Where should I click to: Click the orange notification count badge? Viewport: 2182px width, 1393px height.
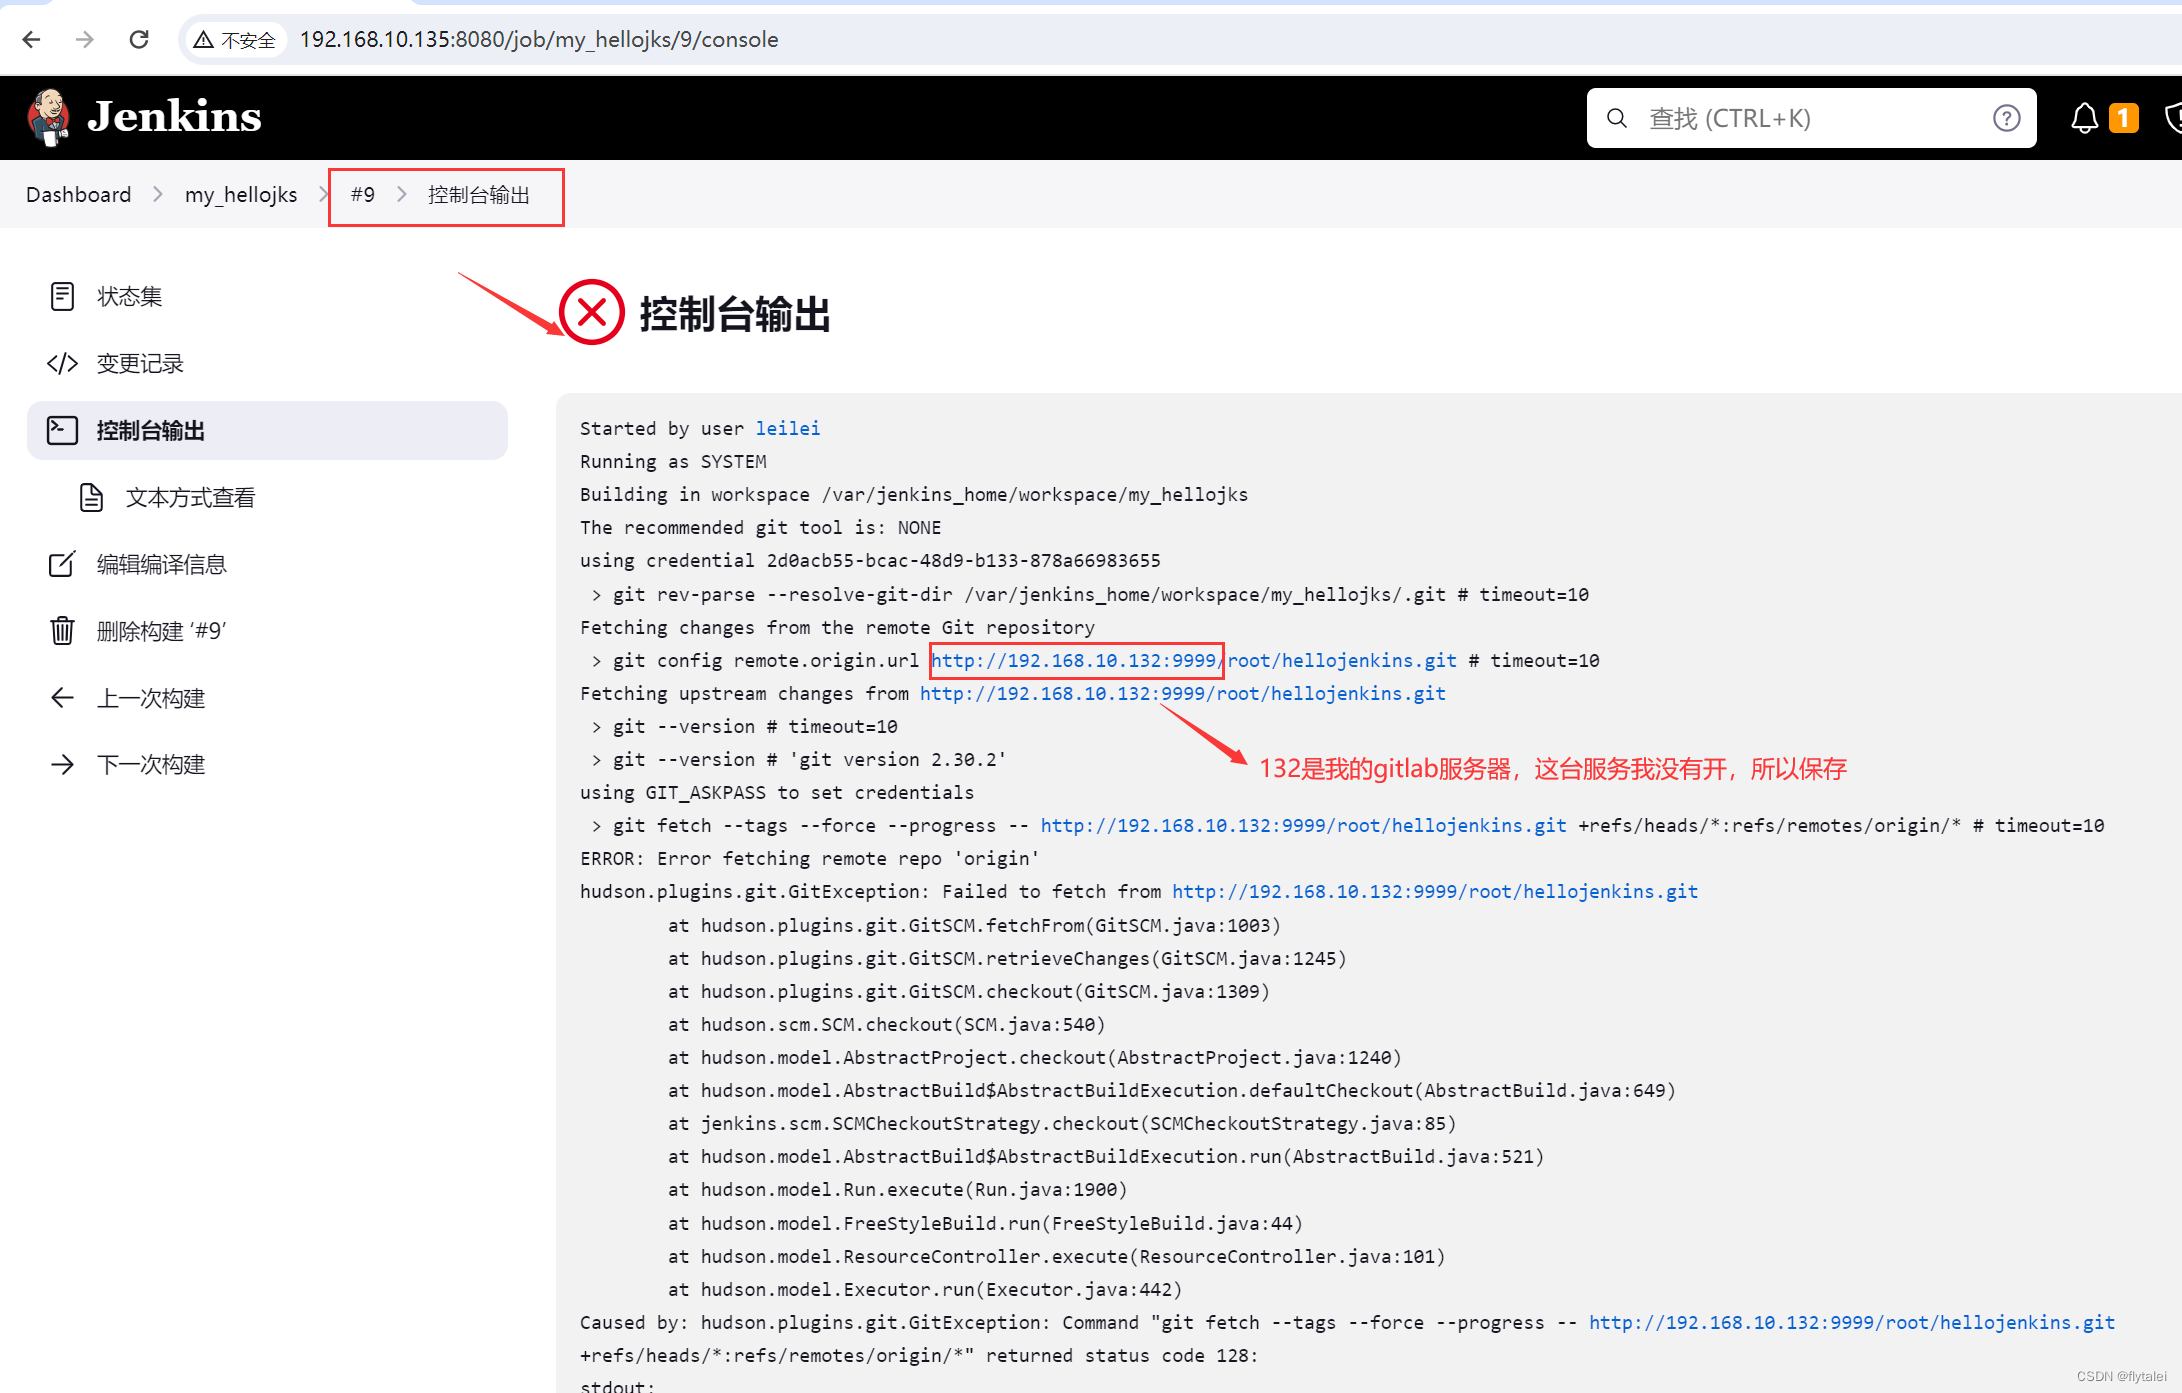(x=2124, y=118)
